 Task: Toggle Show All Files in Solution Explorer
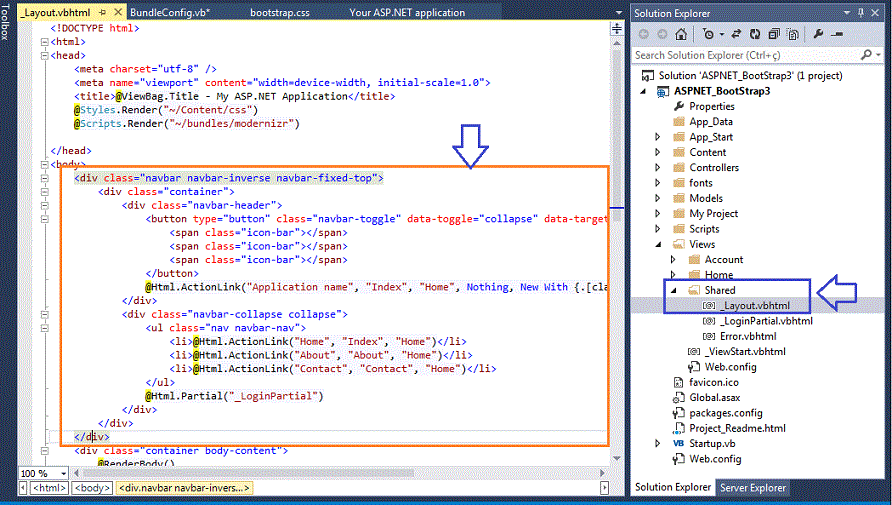pos(793,34)
